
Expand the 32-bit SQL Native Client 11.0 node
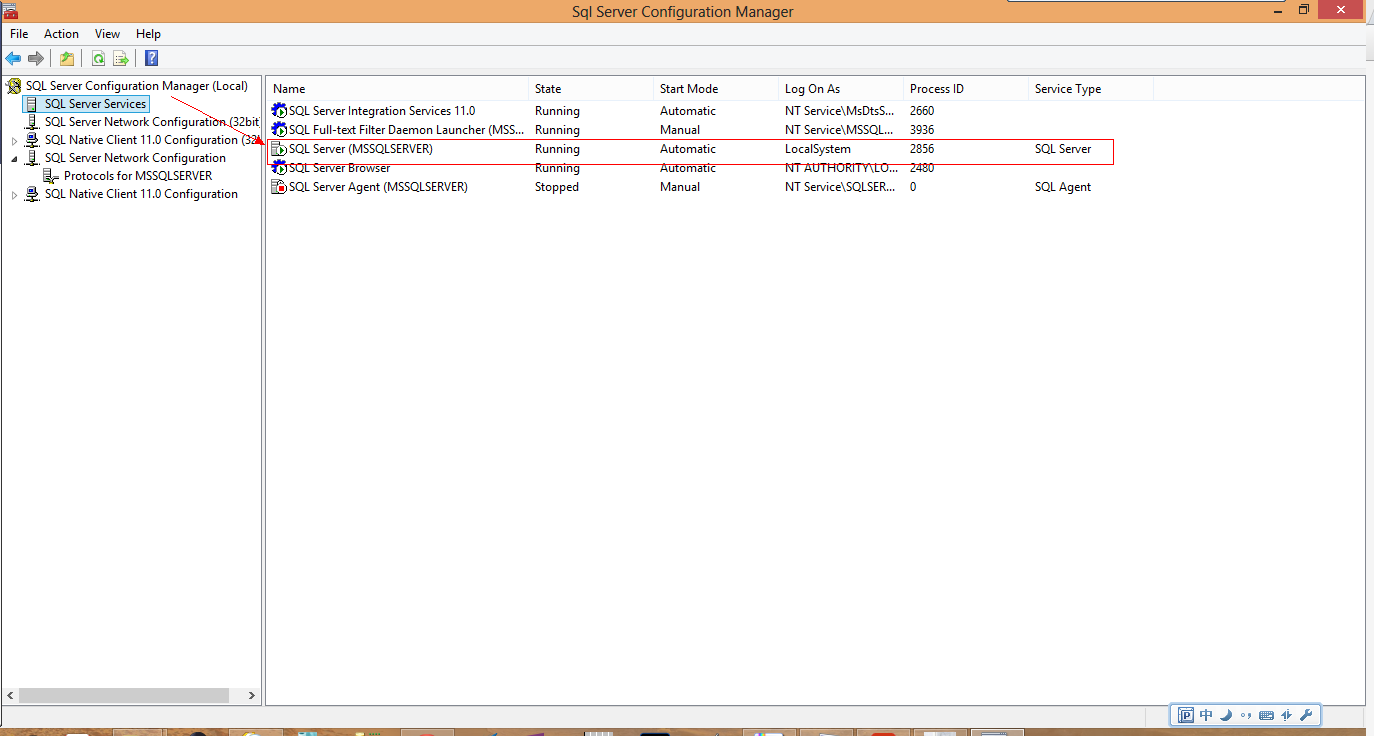coord(15,141)
